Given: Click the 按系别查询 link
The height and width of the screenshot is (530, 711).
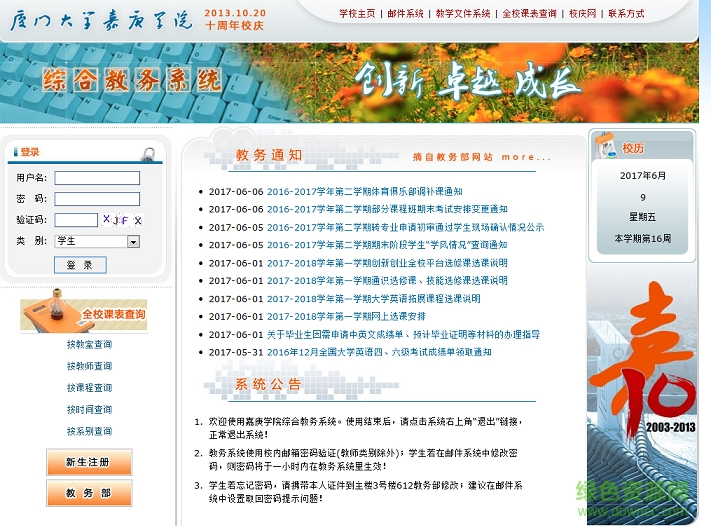Looking at the screenshot, I should 89,431.
